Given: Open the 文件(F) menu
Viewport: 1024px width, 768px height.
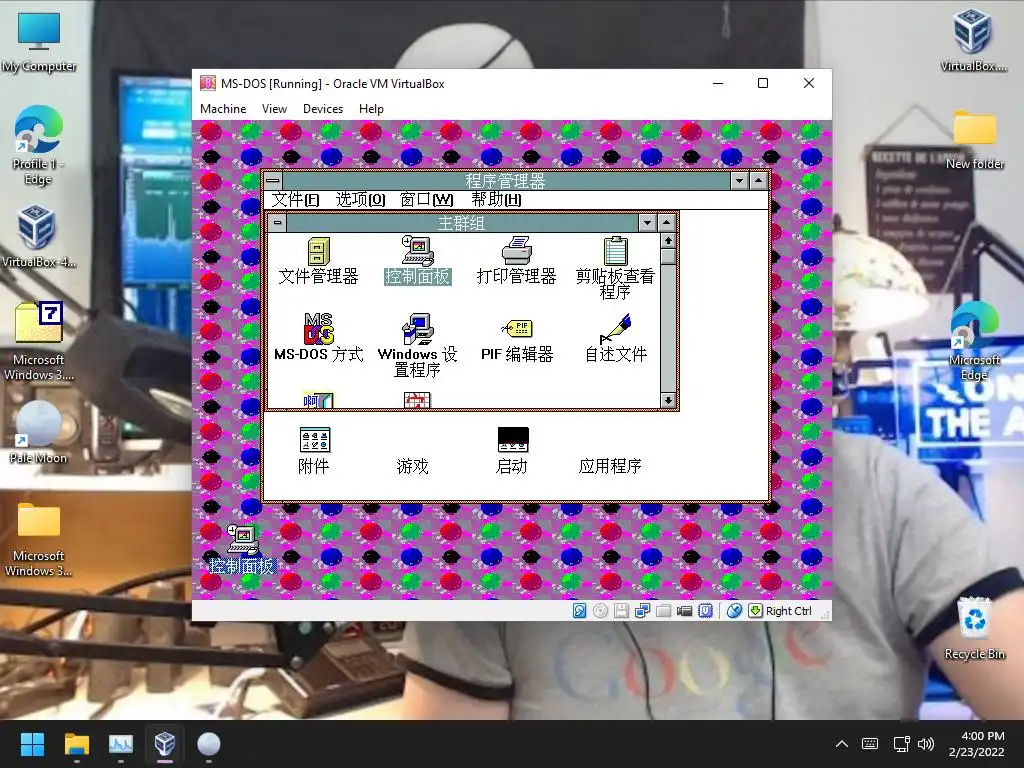Looking at the screenshot, I should (295, 199).
